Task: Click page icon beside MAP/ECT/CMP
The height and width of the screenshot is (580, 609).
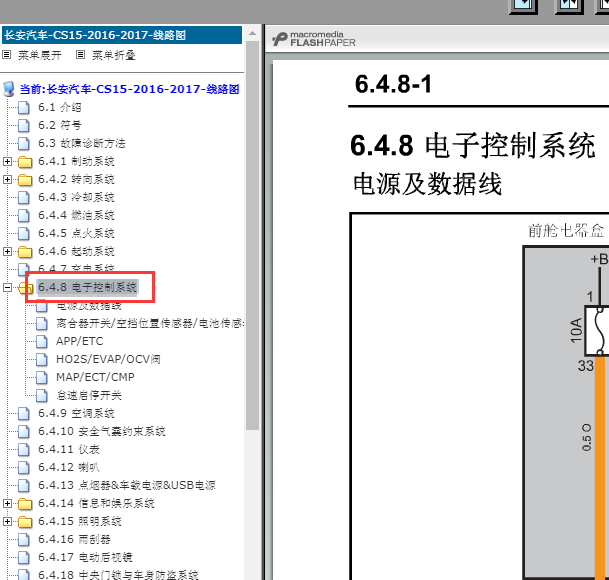Action: coord(42,377)
